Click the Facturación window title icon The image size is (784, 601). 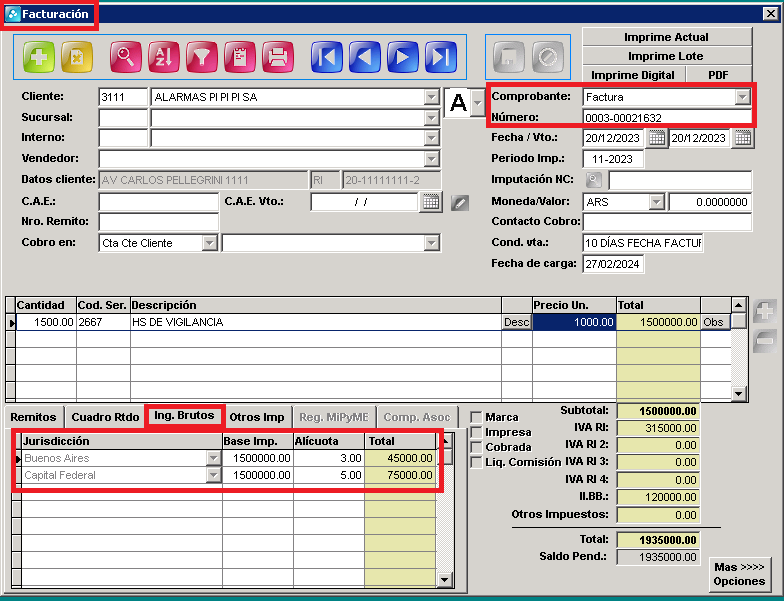tap(12, 14)
